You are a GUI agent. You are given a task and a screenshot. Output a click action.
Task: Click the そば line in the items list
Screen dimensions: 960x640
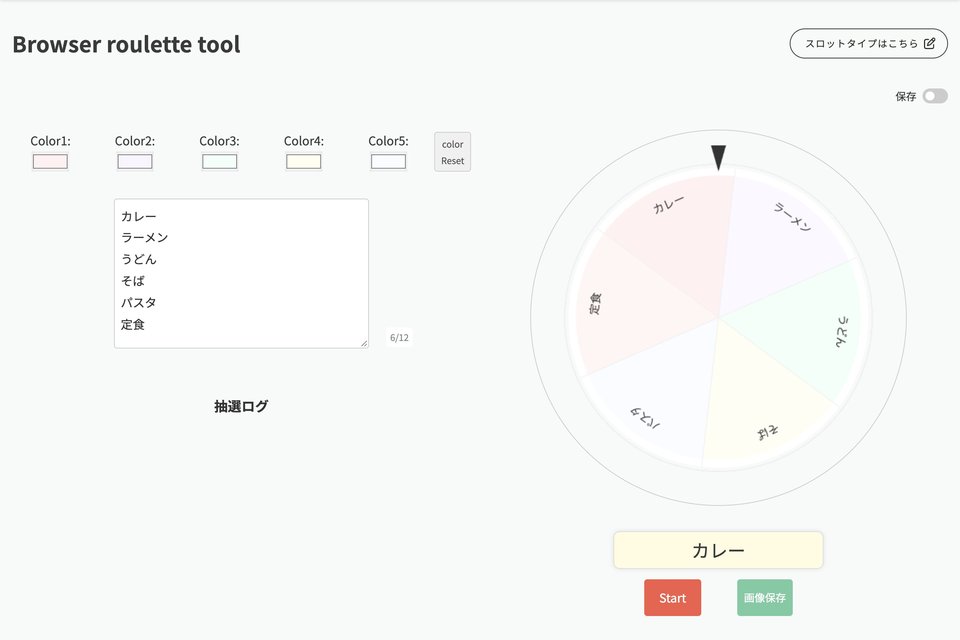[133, 281]
